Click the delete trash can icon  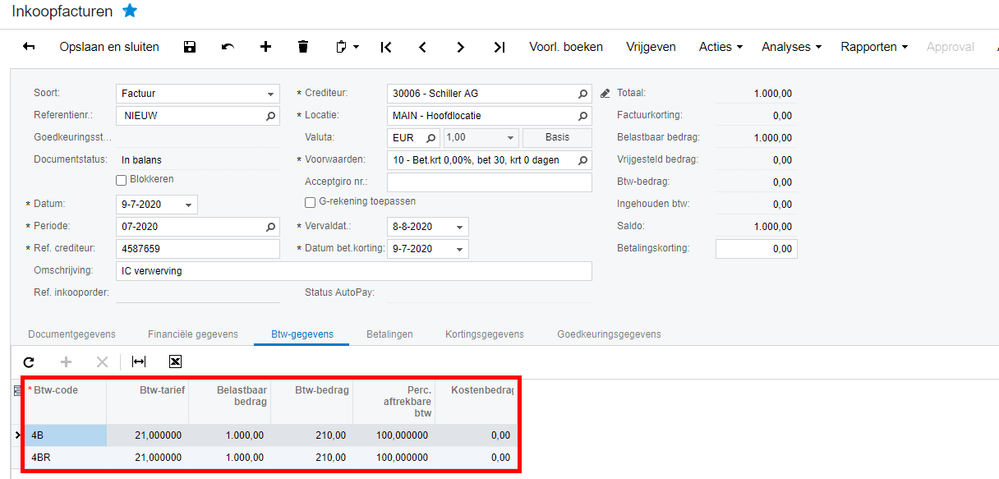tap(303, 47)
